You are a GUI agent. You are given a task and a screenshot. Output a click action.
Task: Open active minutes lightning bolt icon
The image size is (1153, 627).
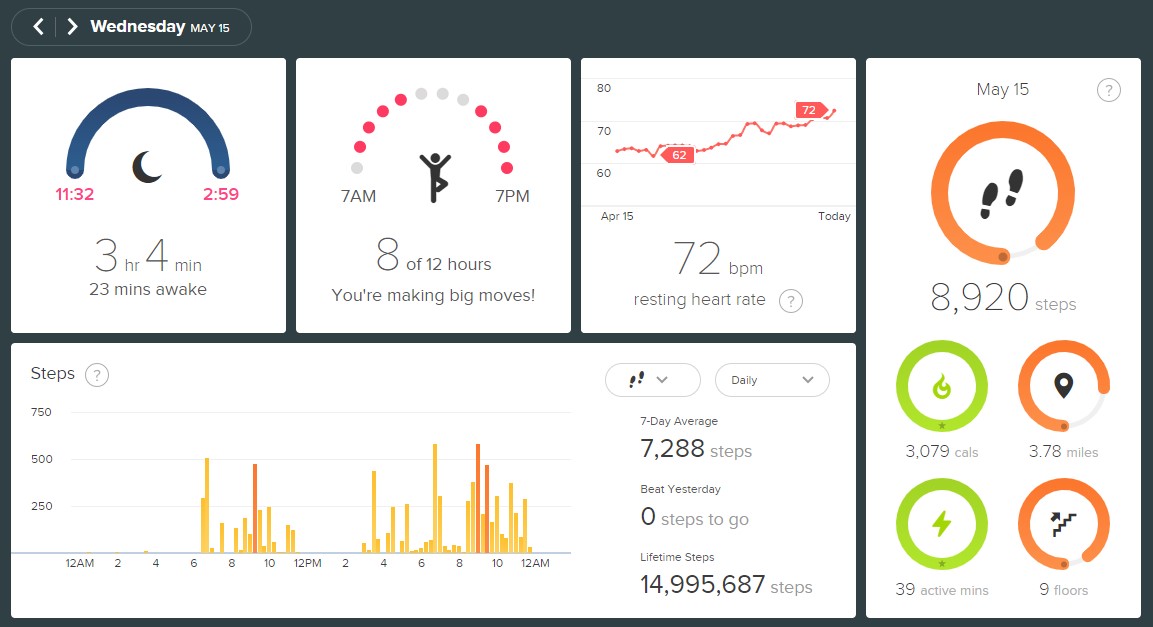941,523
